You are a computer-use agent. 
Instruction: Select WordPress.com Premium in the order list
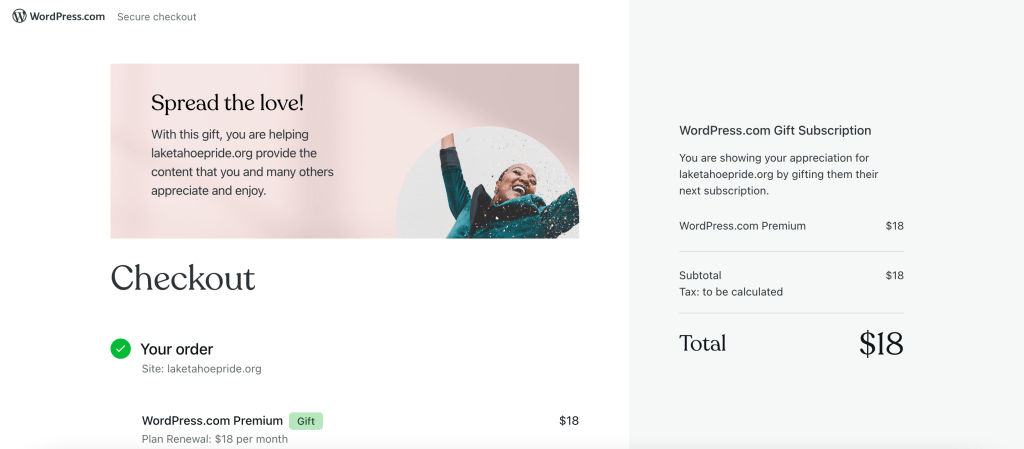coord(212,421)
